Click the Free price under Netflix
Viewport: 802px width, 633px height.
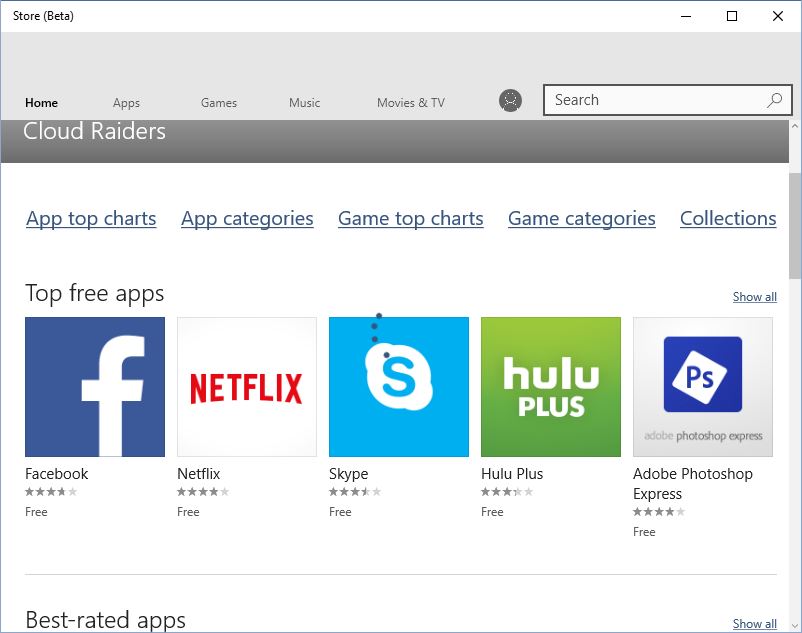pos(188,512)
